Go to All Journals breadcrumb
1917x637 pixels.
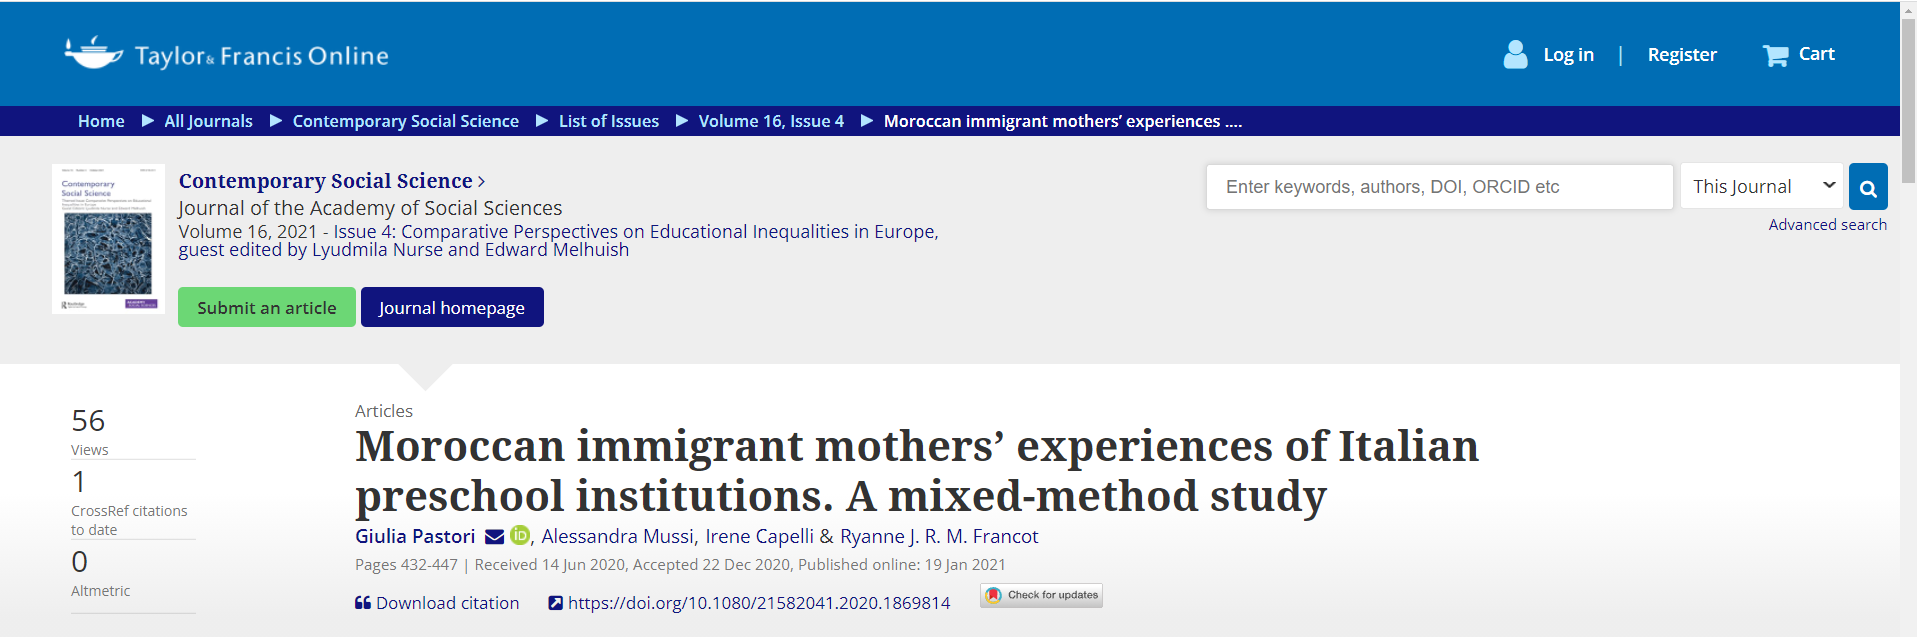click(208, 121)
